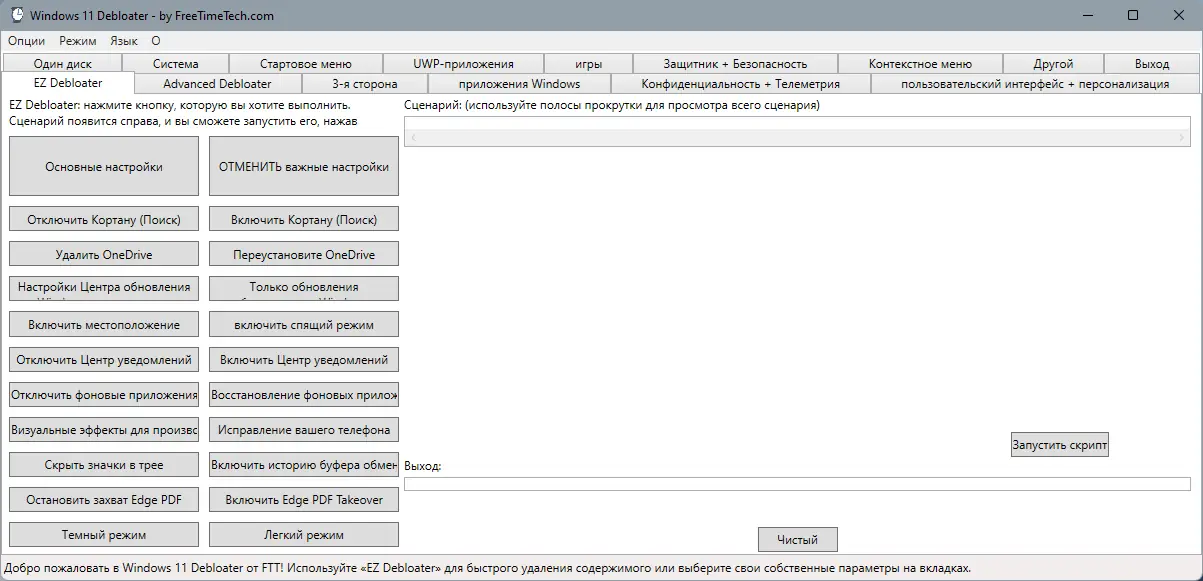
Task: Click ОТМЕНИТЬ важные настройки button
Action: (304, 166)
